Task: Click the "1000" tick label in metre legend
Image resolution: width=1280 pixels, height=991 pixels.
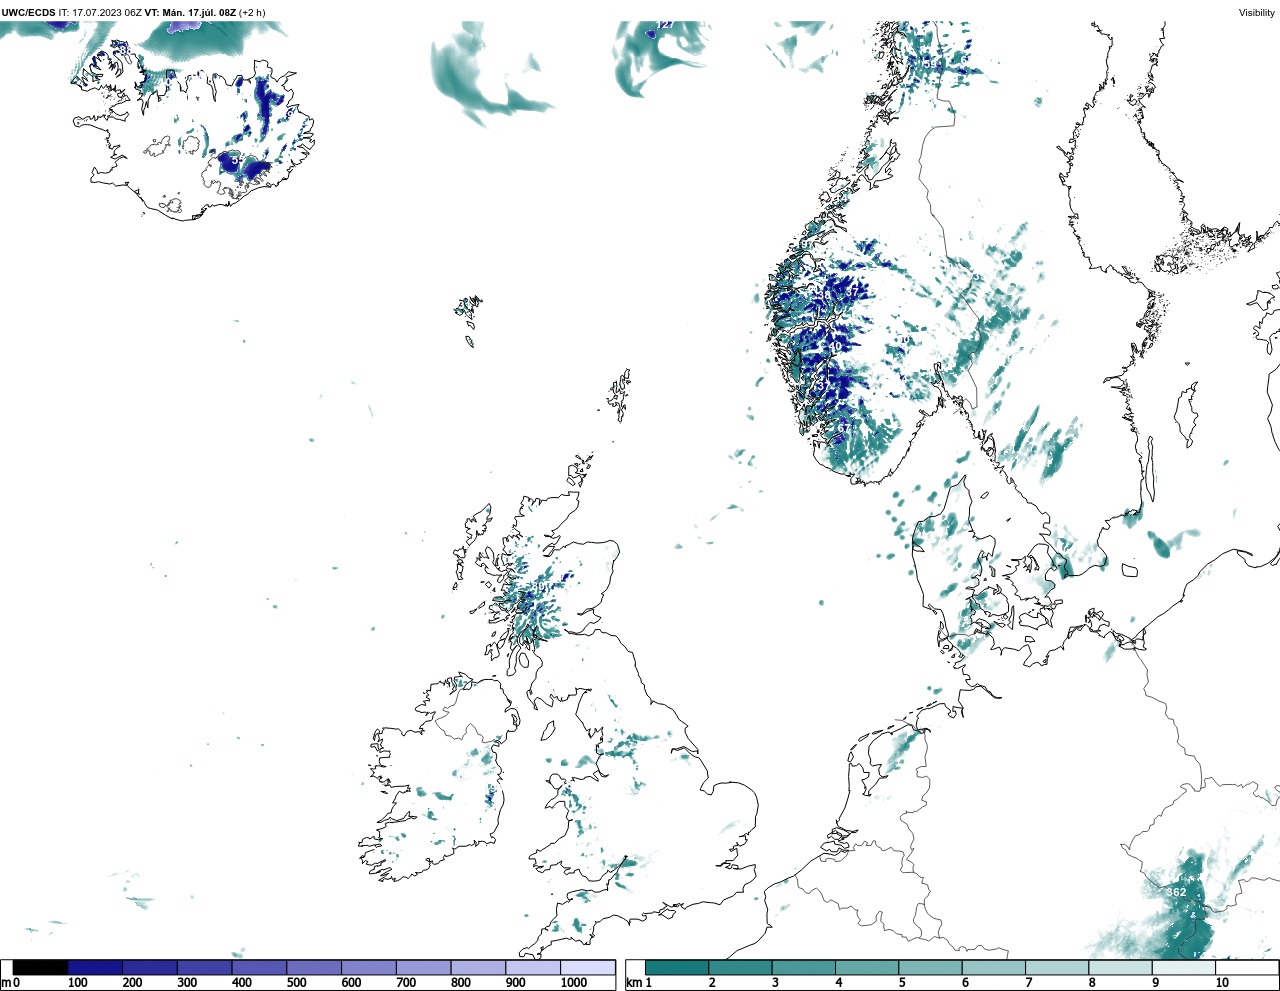Action: [x=574, y=983]
